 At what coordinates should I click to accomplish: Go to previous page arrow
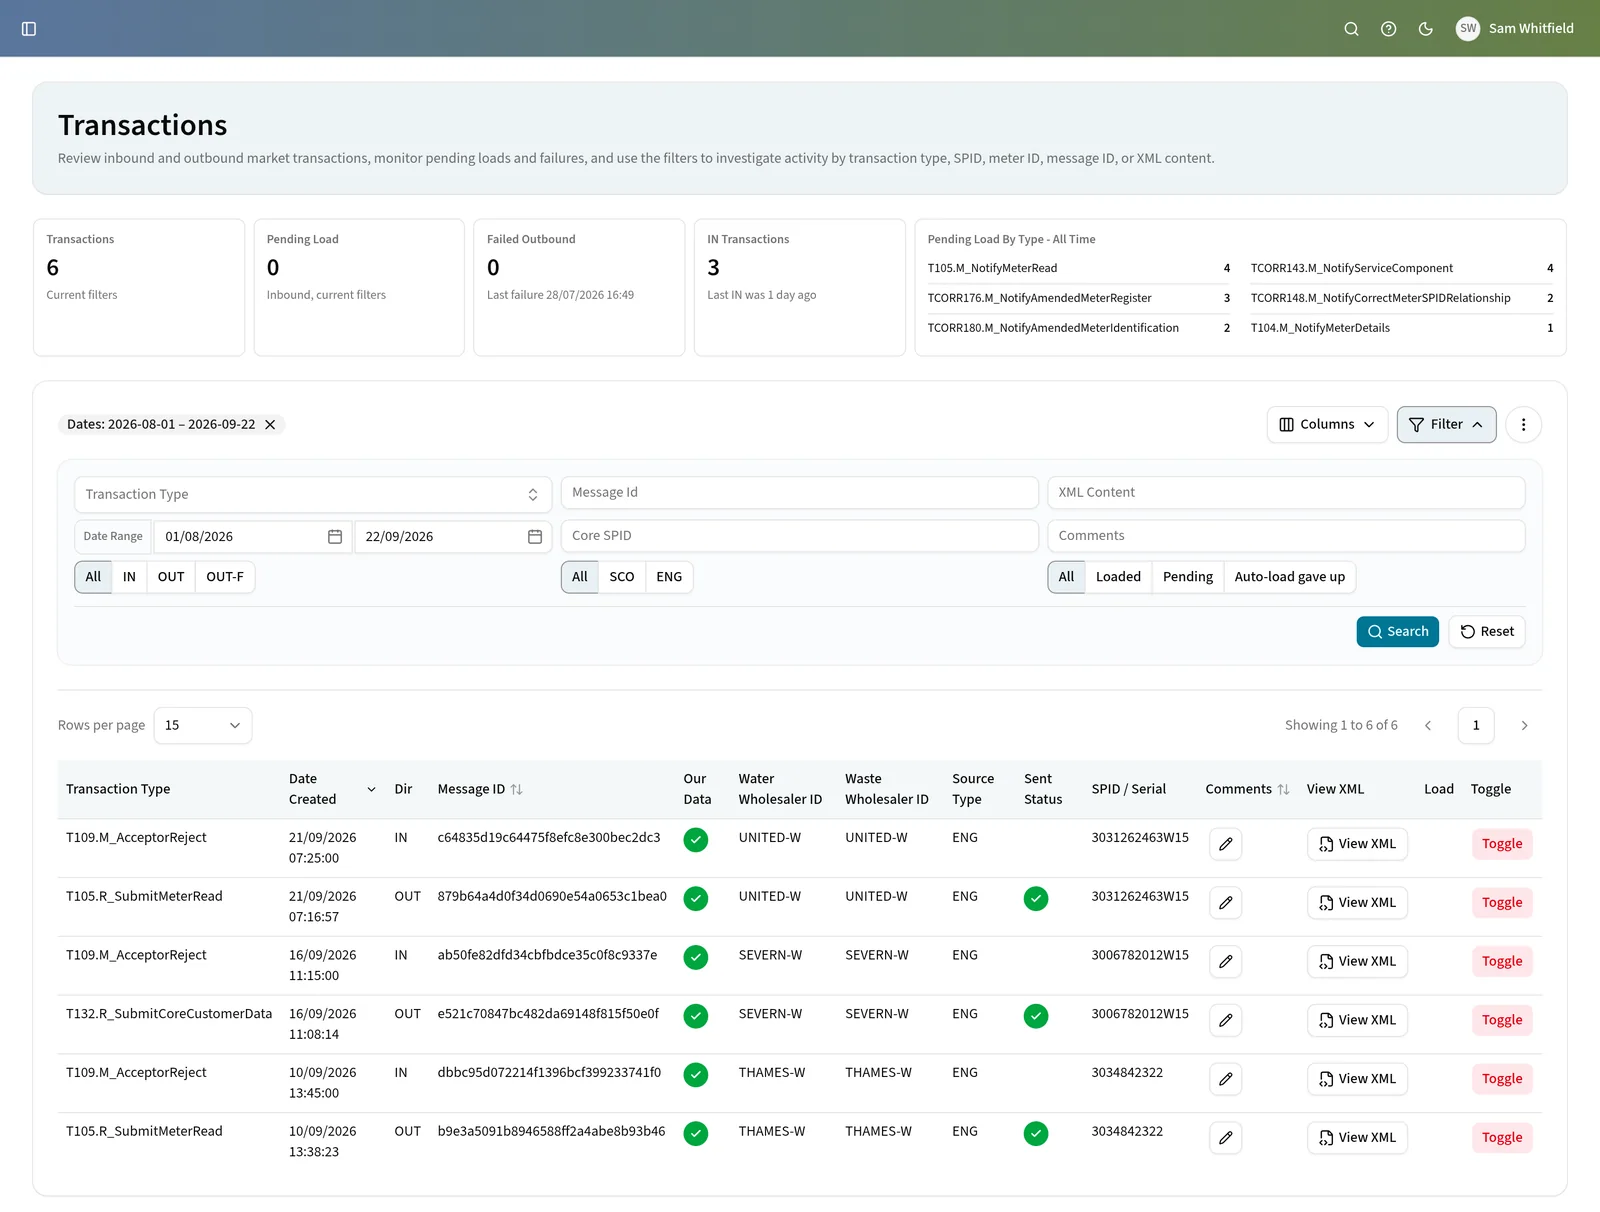click(x=1428, y=726)
